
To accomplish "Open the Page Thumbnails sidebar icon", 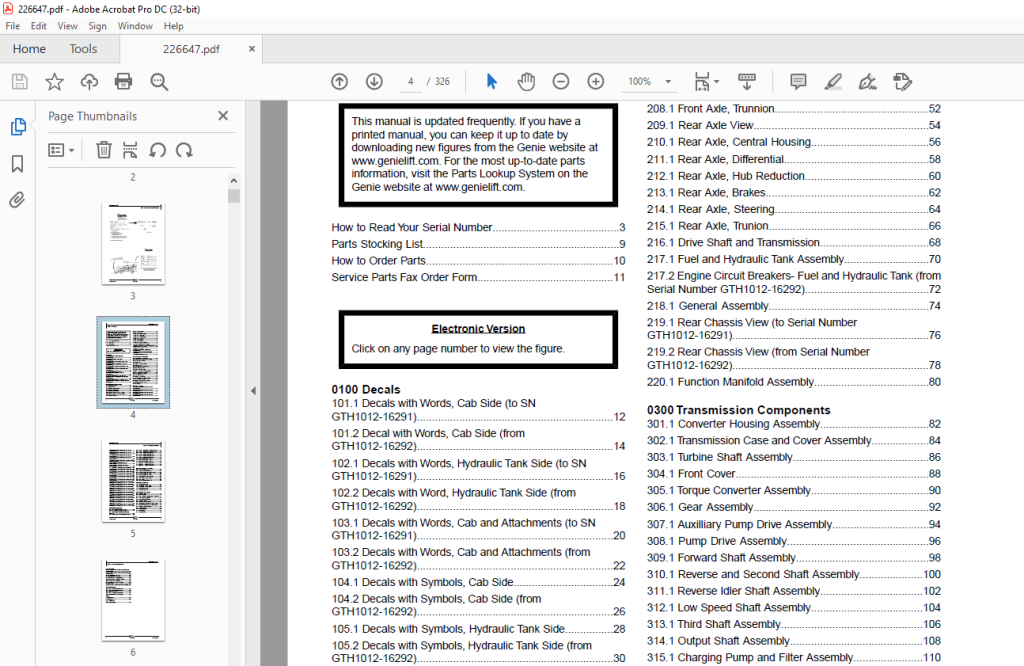I will [18, 127].
